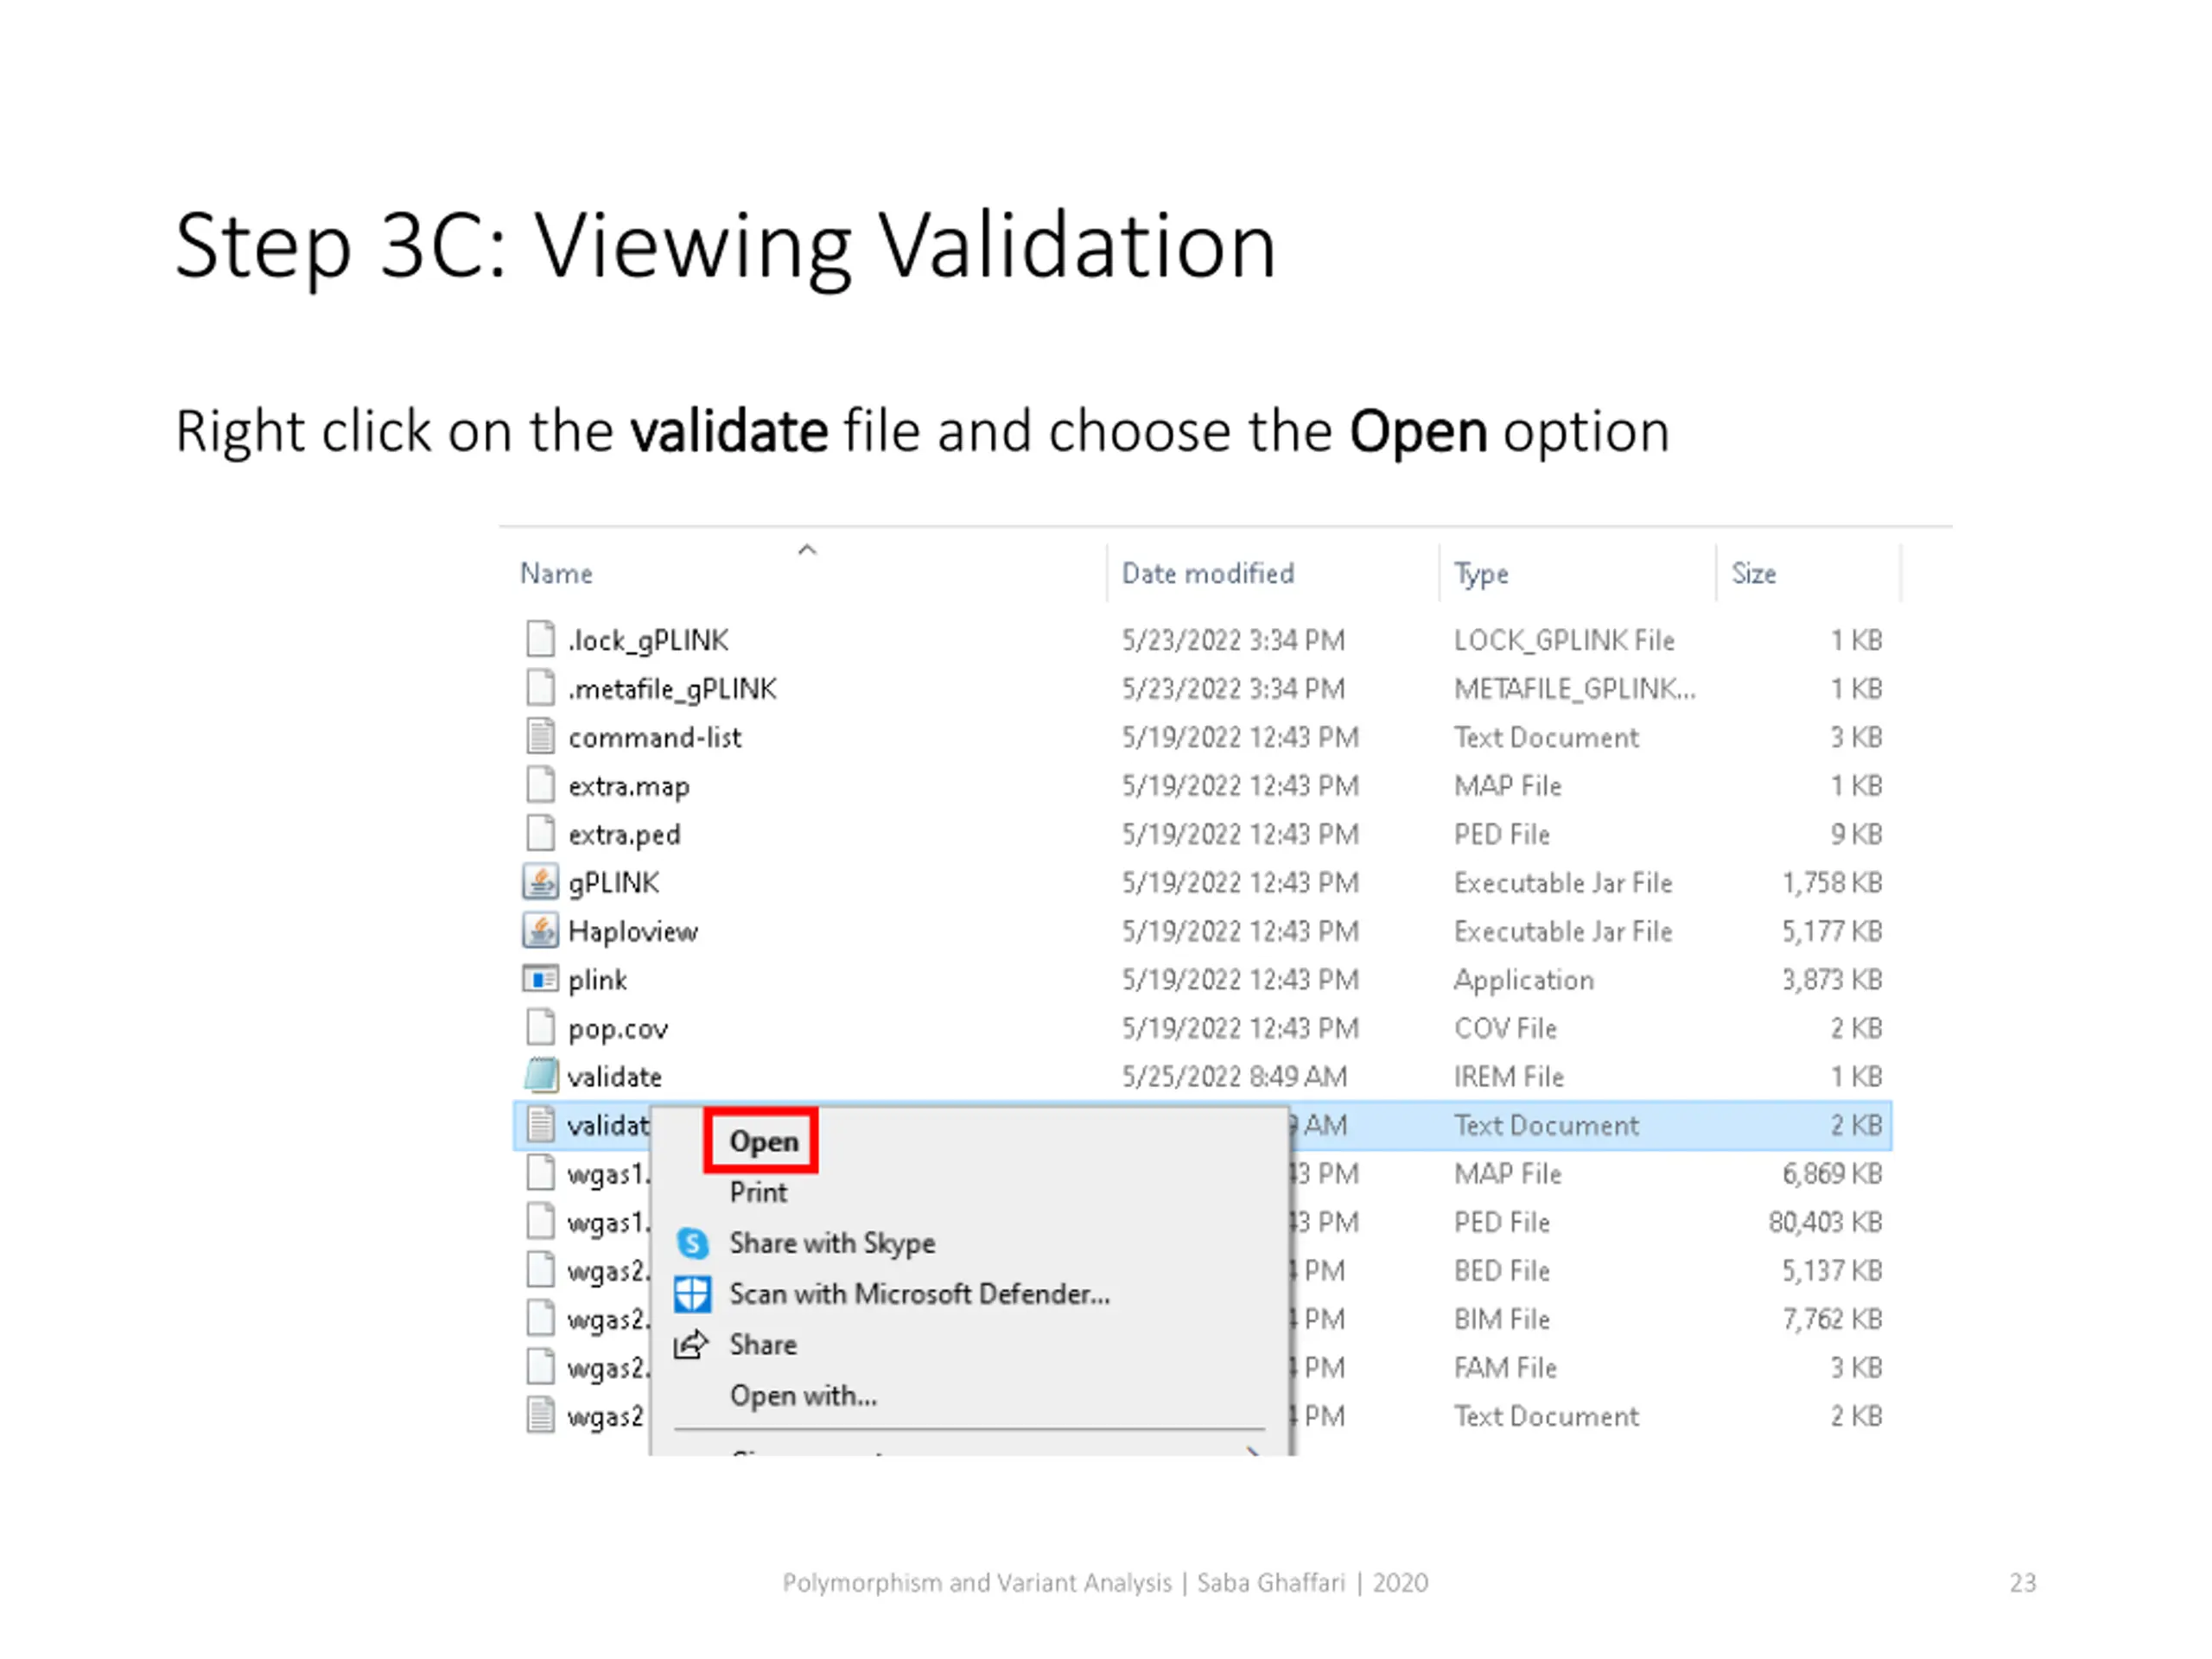2212x1659 pixels.
Task: Sort by the Date modified column header
Action: tap(1208, 573)
